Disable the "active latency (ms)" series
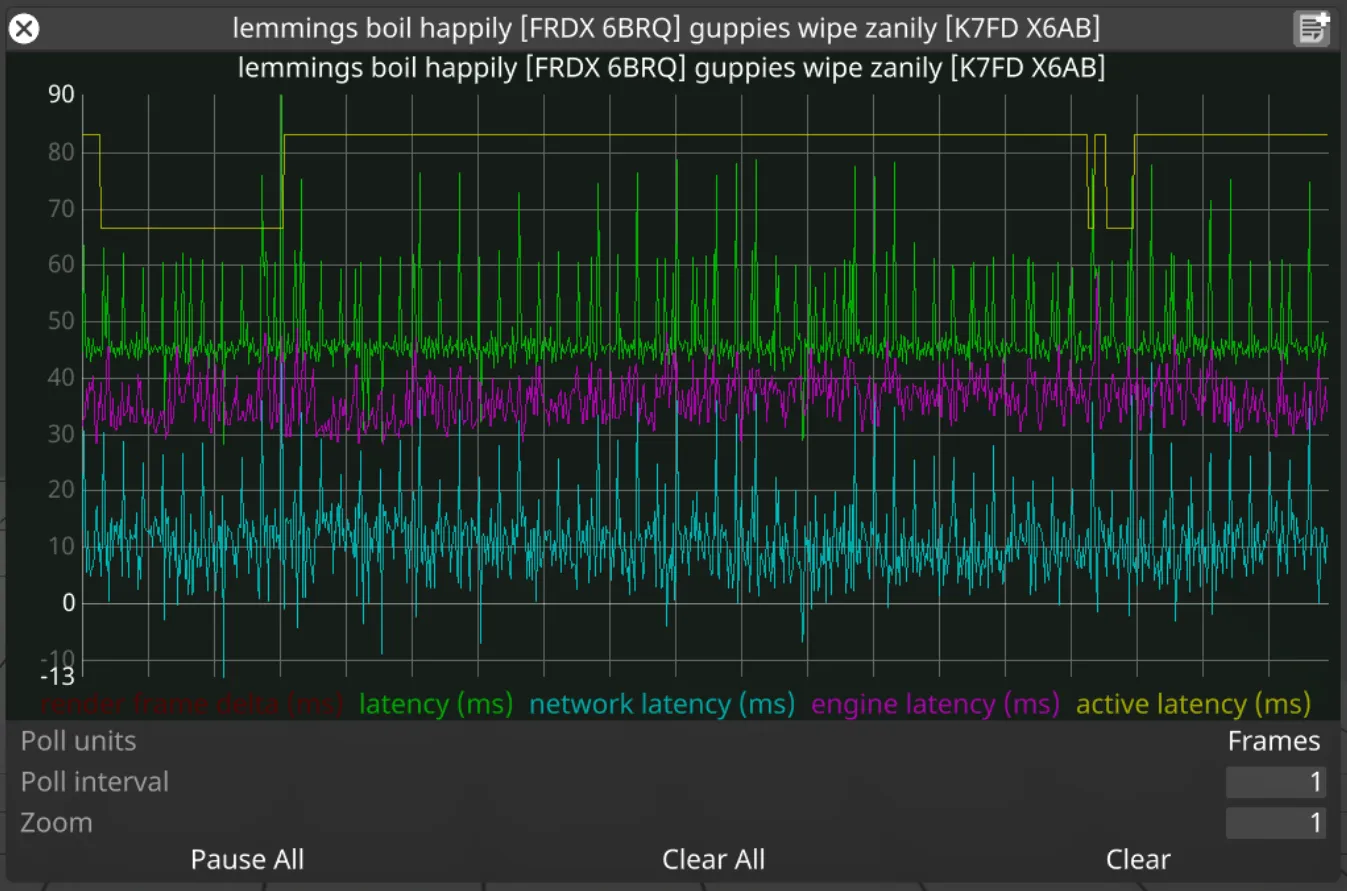This screenshot has height=891, width=1347. click(x=1192, y=704)
